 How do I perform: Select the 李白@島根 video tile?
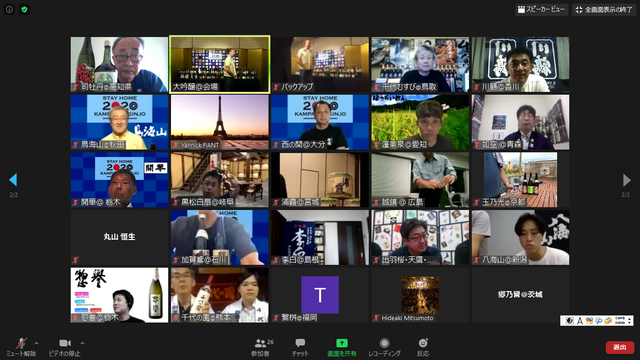tap(320, 237)
